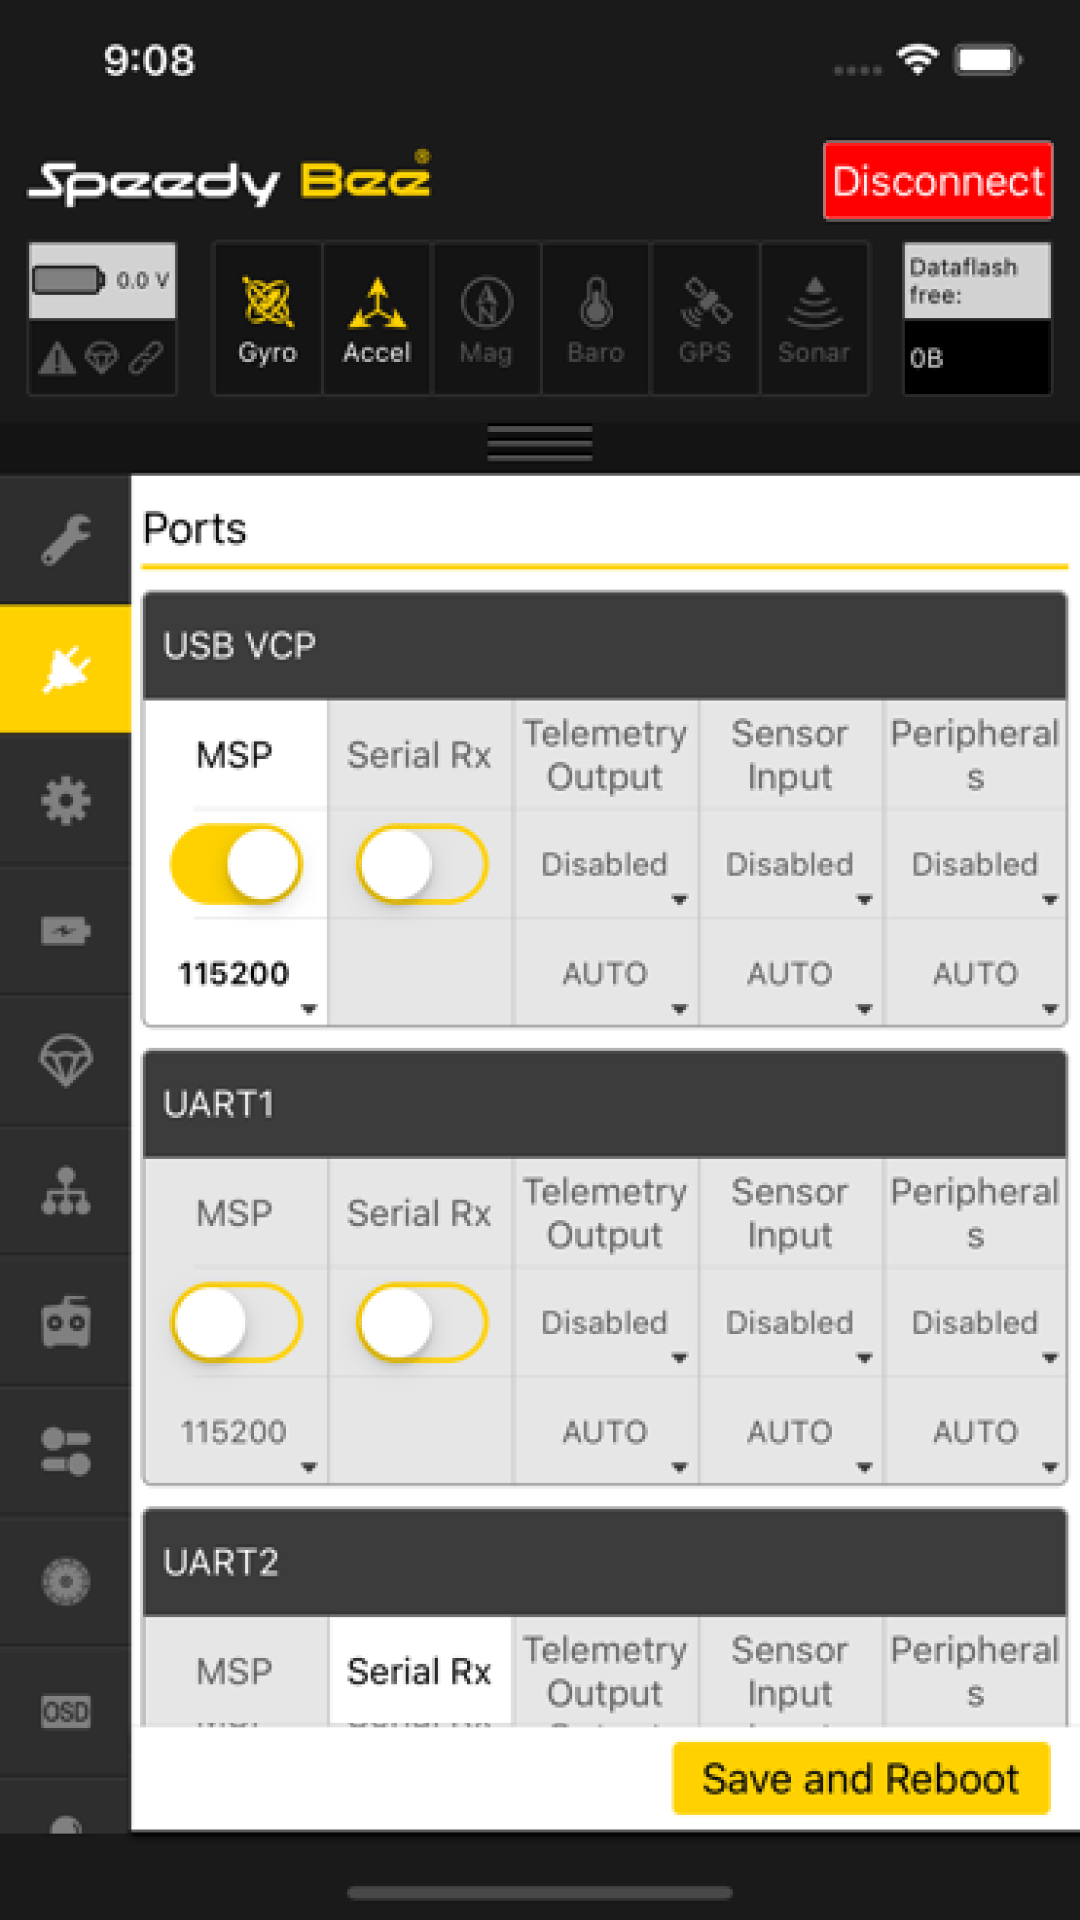Open the Modes sliders sidebar icon

(x=66, y=1451)
